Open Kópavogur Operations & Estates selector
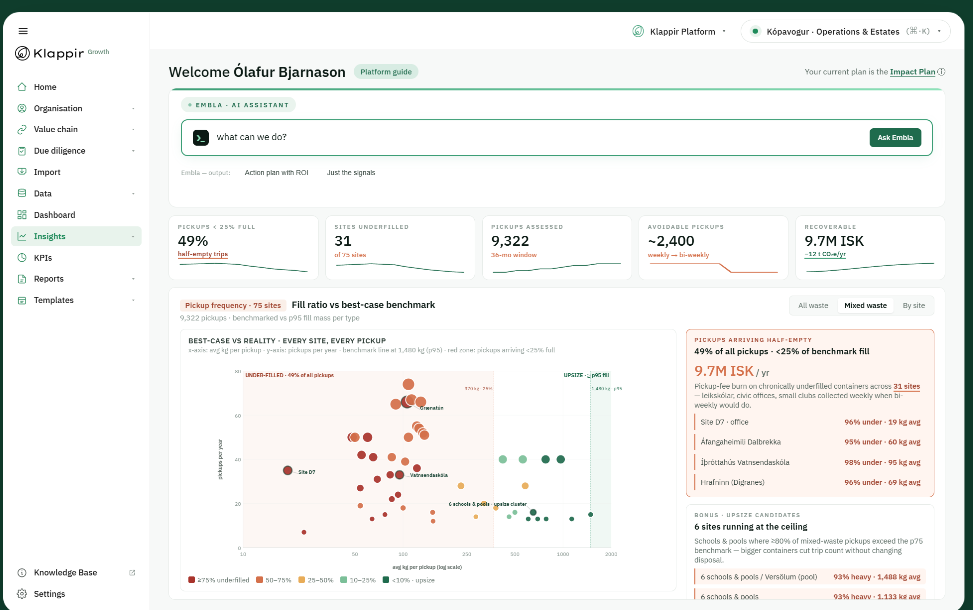973x610 pixels. [x=845, y=31]
